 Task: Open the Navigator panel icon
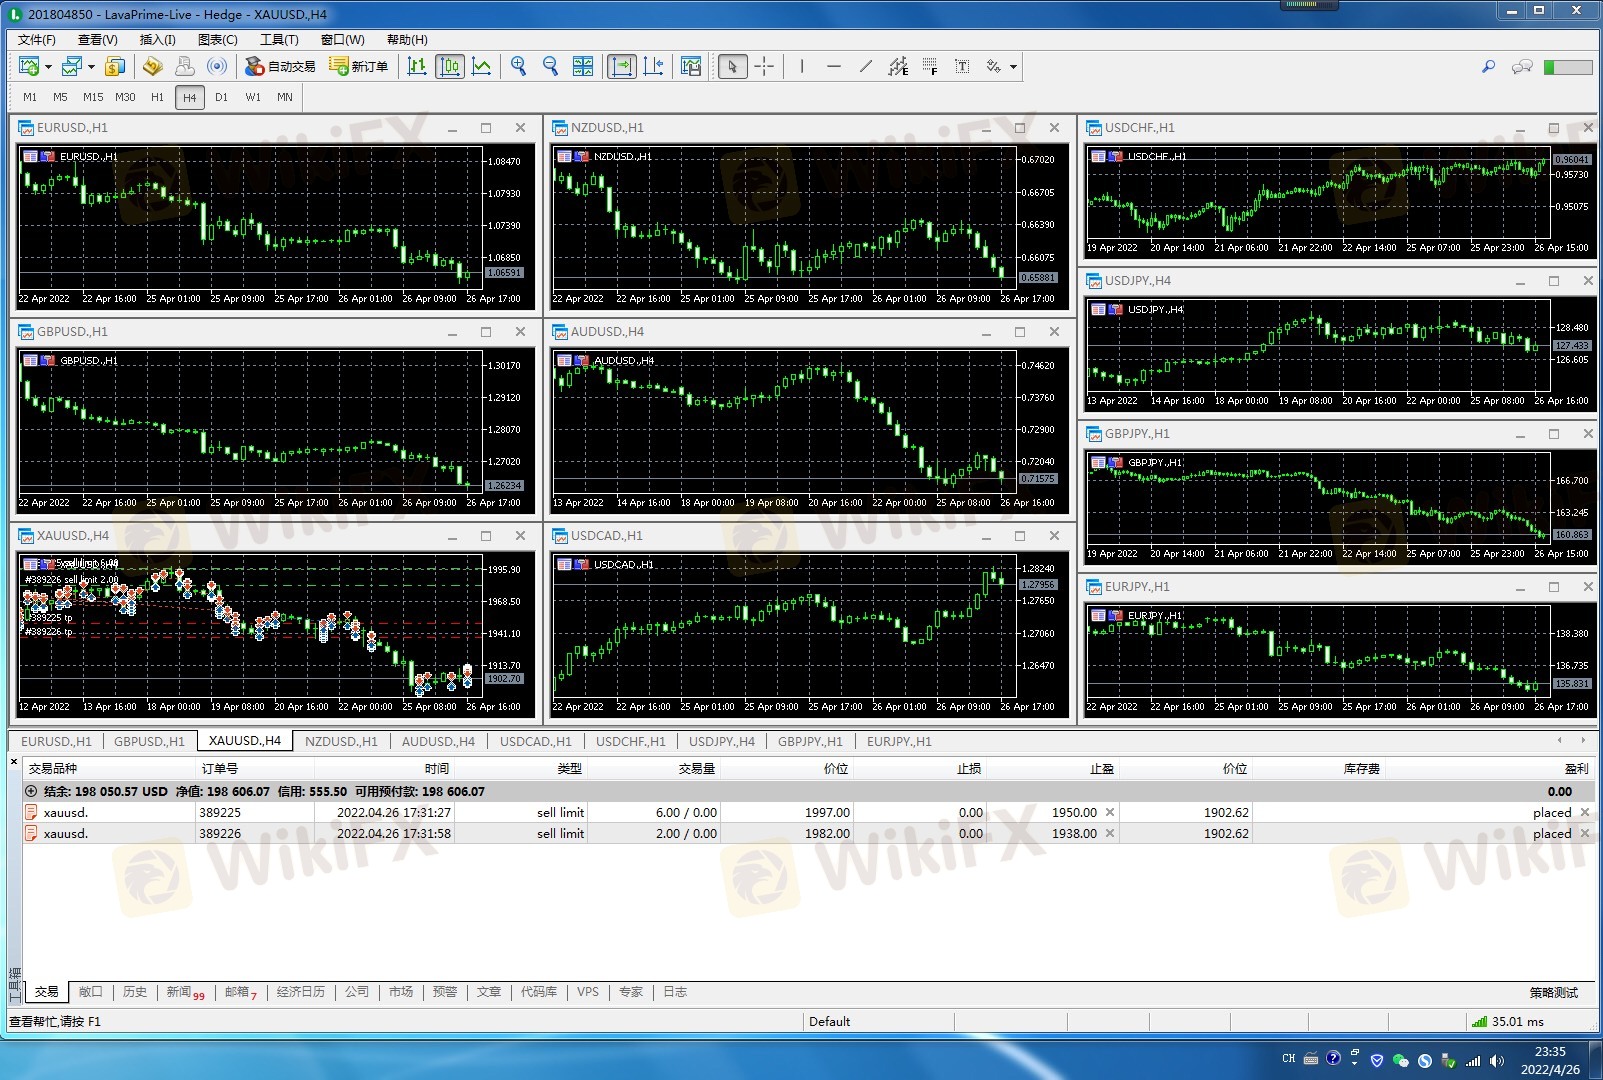tap(152, 66)
